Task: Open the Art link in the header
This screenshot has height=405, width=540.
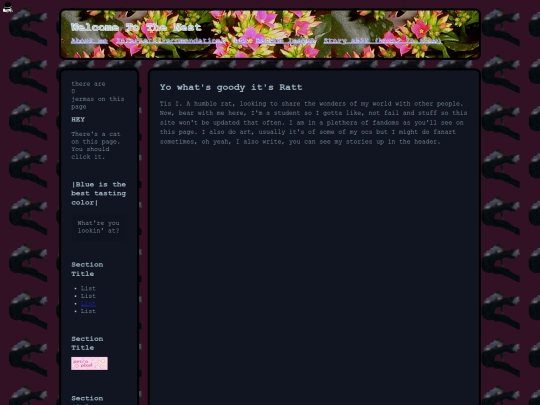Action: click(x=240, y=41)
